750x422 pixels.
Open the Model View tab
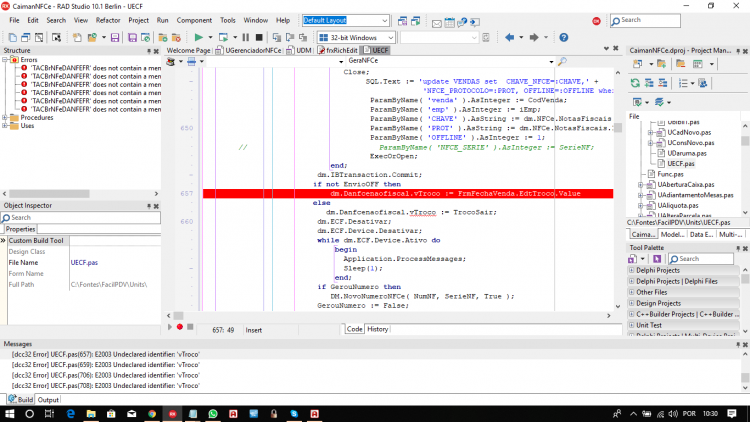[x=672, y=234]
